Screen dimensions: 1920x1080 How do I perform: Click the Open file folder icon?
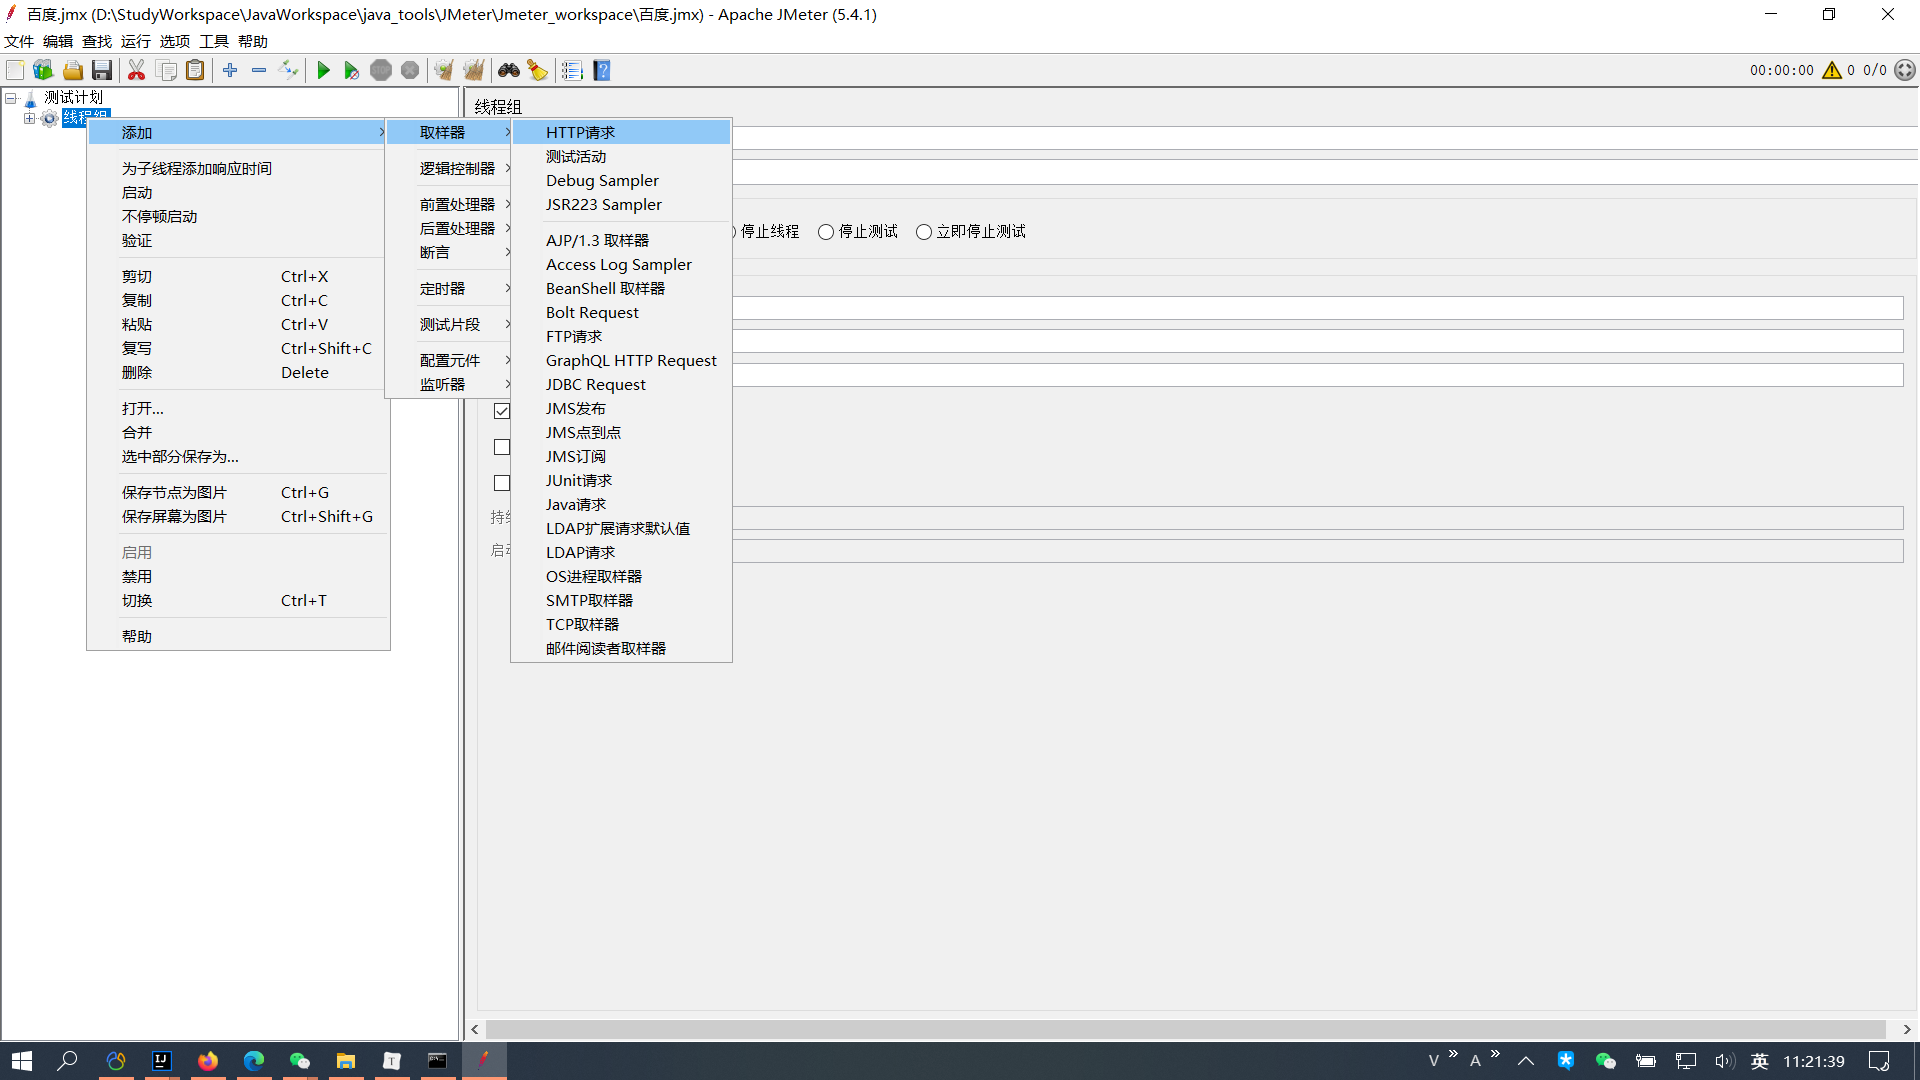[73, 70]
